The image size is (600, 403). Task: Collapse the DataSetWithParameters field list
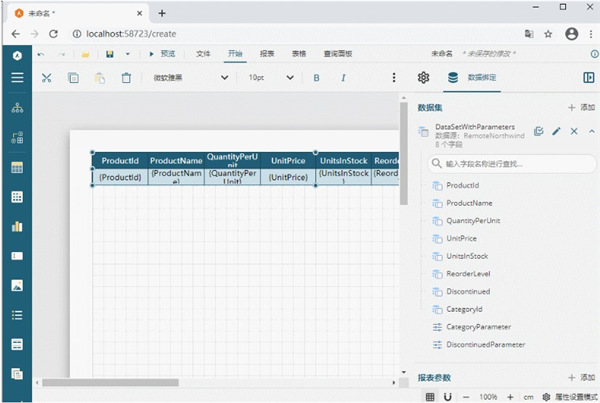tap(590, 131)
